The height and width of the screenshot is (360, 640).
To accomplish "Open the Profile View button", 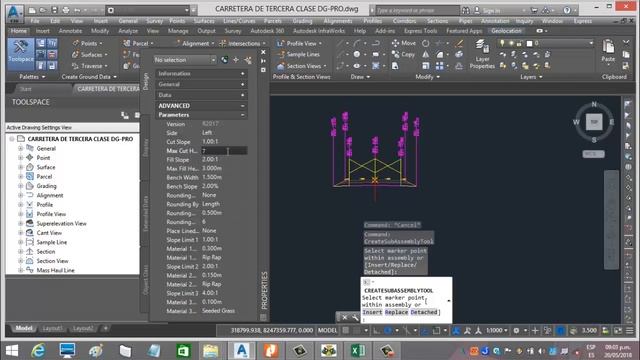I will pyautogui.click(x=299, y=43).
